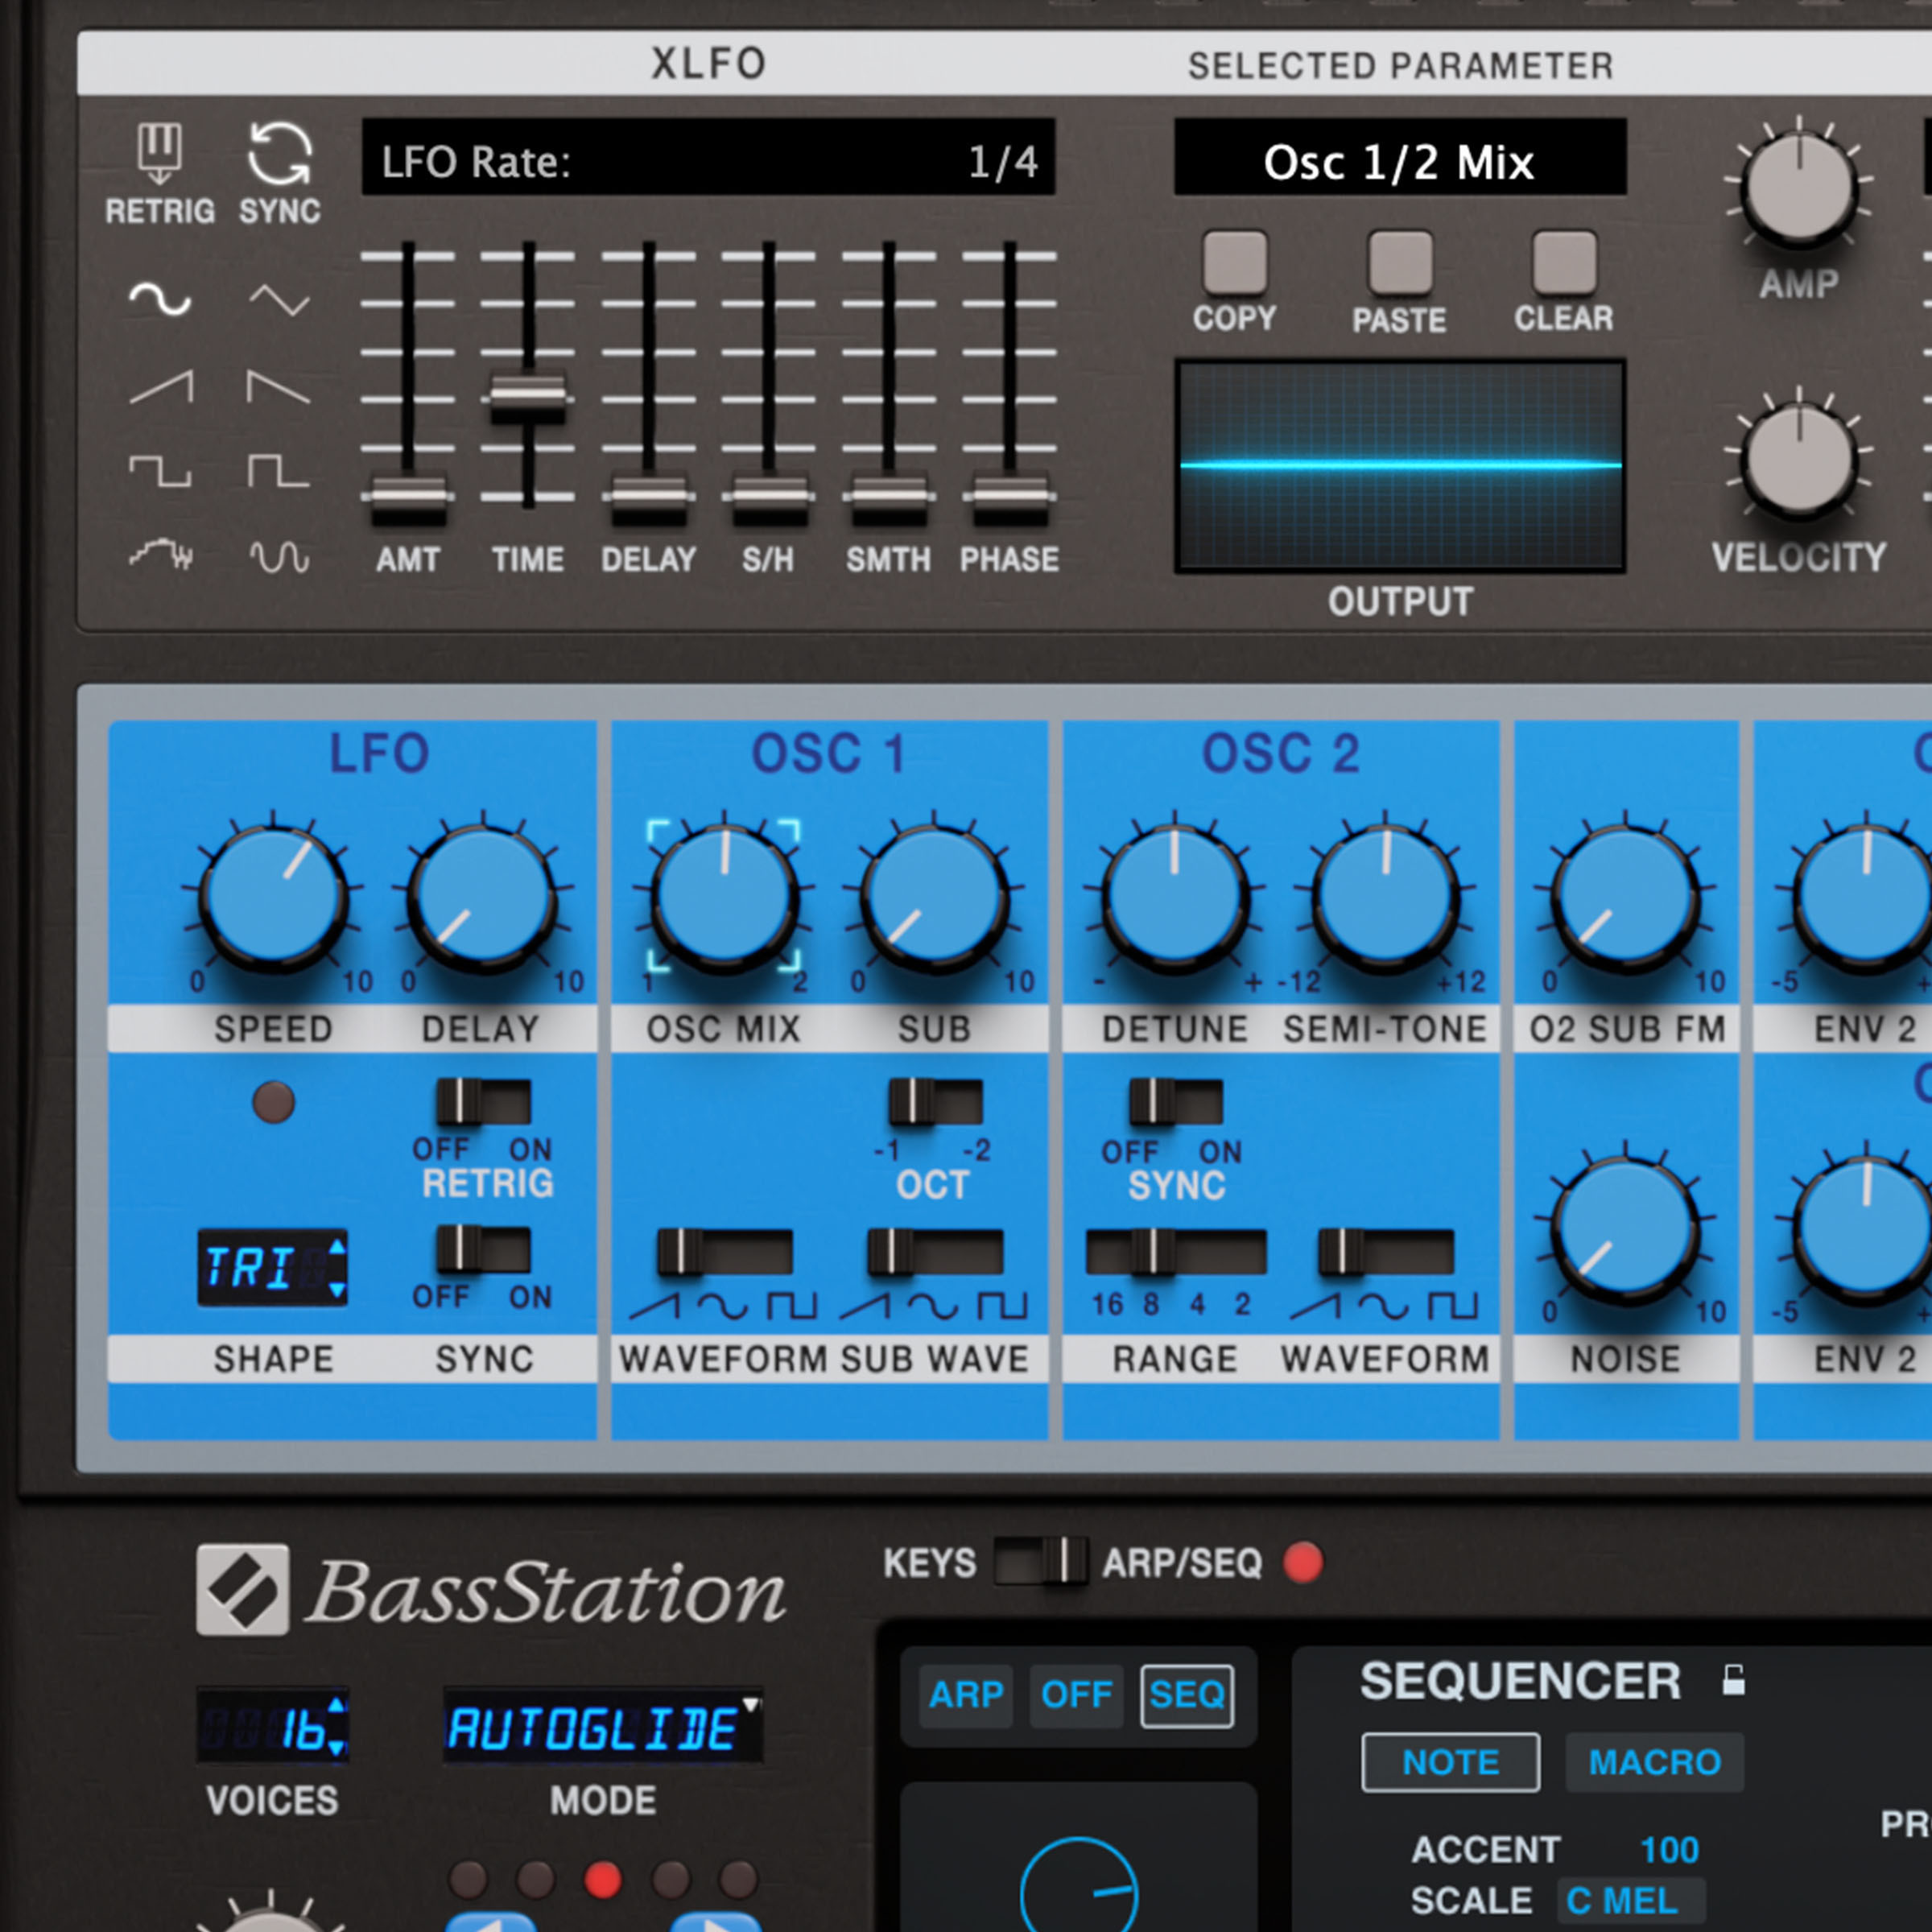1932x1932 pixels.
Task: Open the LFO shape TRI selector
Action: pyautogui.click(x=262, y=1268)
